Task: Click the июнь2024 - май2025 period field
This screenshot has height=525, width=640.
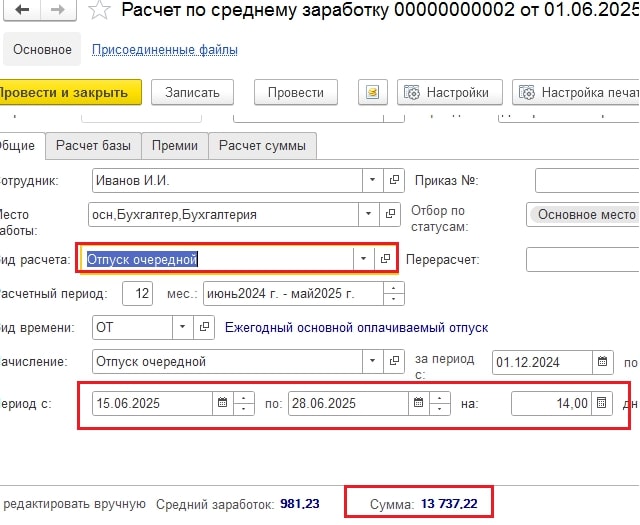Action: tap(293, 294)
